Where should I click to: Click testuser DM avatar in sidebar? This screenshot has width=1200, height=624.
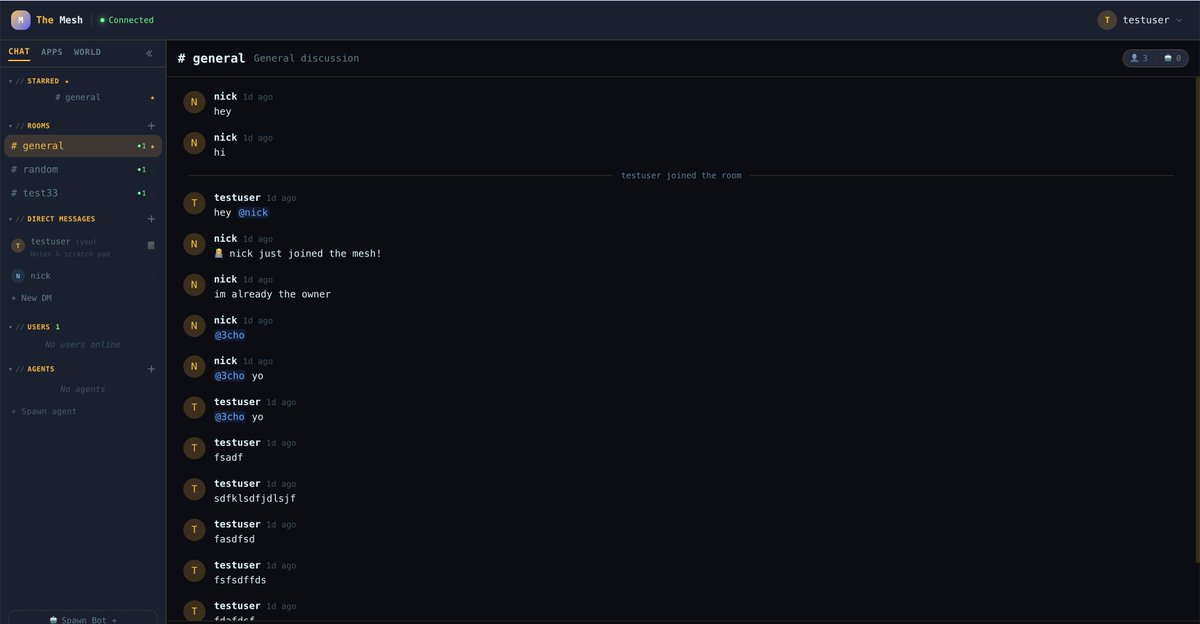(x=18, y=246)
